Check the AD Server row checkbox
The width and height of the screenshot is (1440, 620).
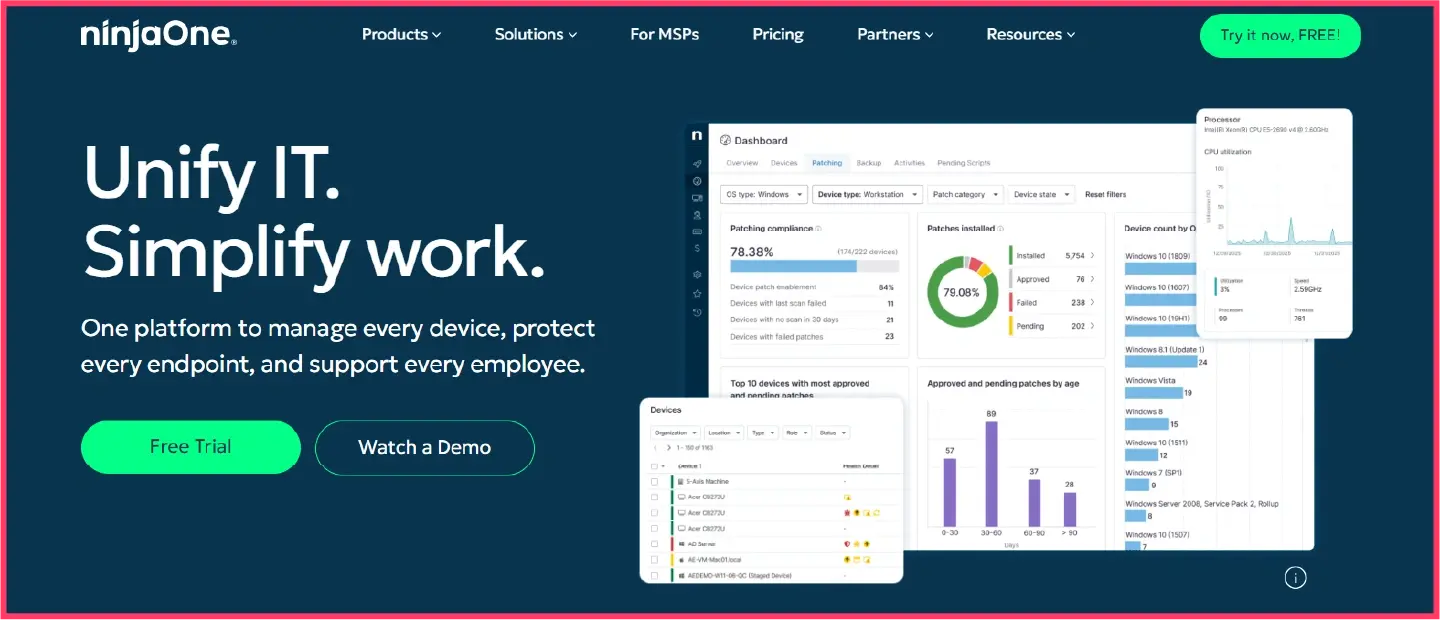click(x=654, y=544)
